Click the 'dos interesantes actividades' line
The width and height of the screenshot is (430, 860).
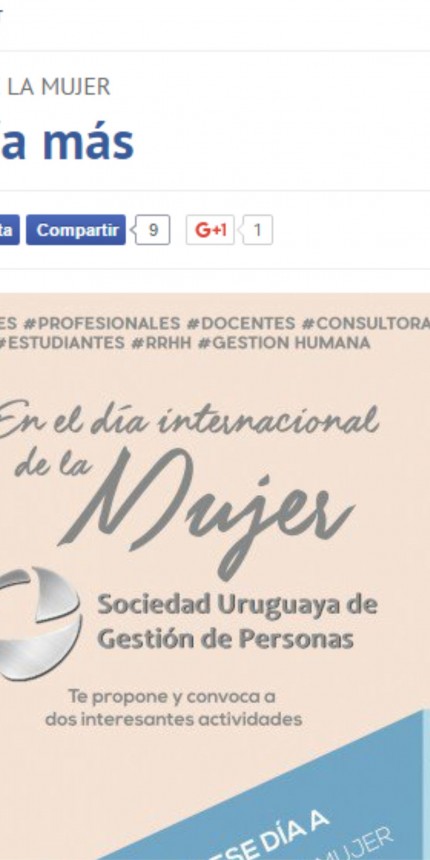[x=173, y=719]
